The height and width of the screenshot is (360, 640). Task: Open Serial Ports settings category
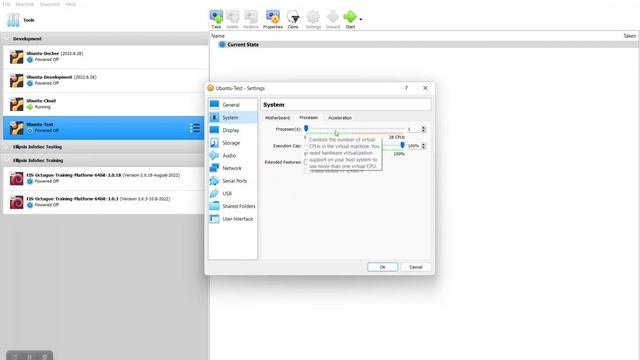(x=233, y=181)
